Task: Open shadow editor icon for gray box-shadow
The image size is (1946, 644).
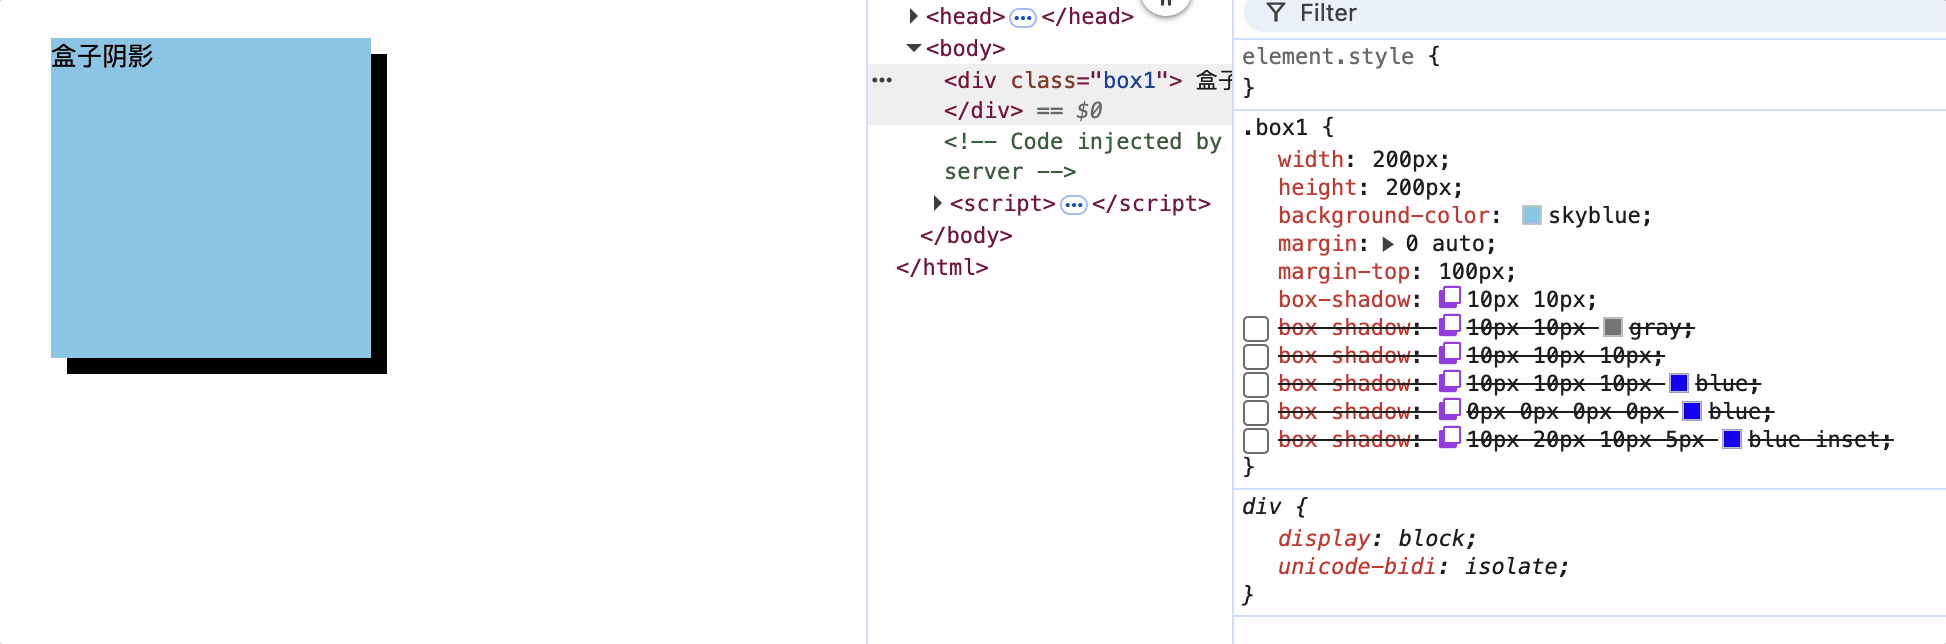Action: click(1450, 325)
